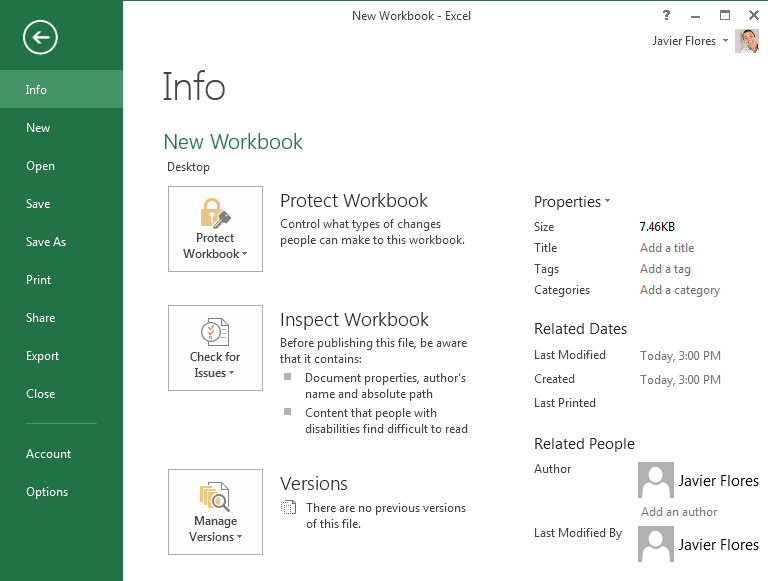768x581 pixels.
Task: Click the Javier Flores profile photo
Action: 747,41
